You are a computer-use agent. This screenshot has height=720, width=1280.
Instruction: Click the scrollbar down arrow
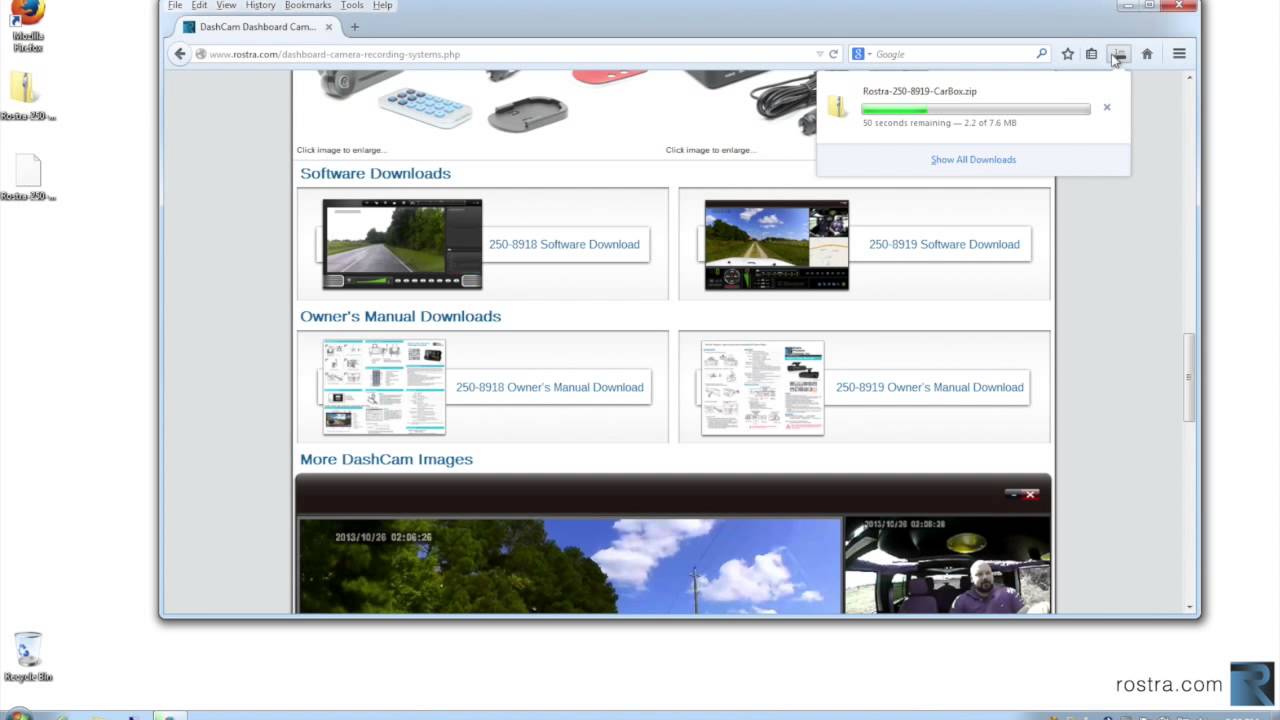click(x=1189, y=606)
